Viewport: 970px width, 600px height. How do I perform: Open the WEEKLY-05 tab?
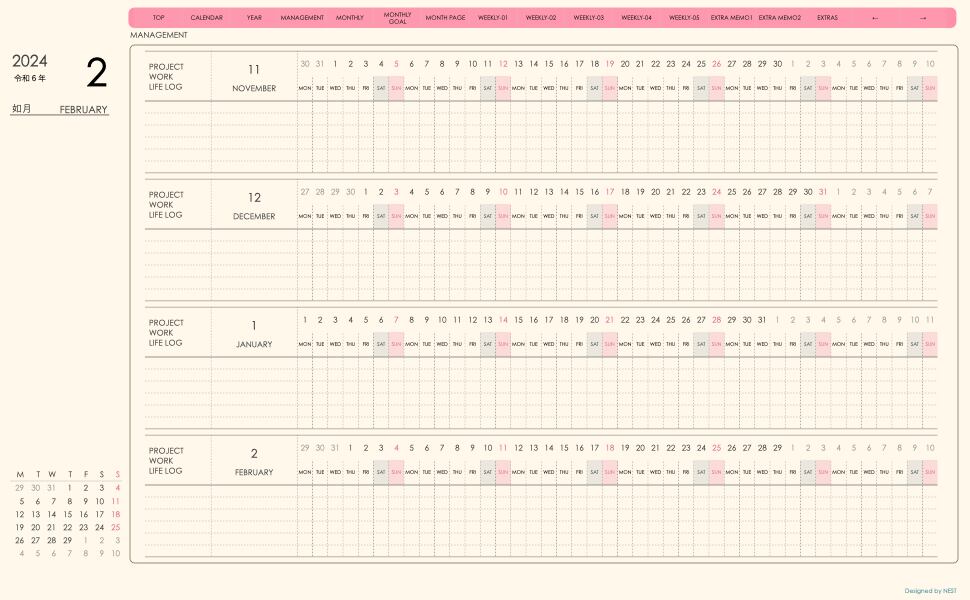click(x=684, y=18)
